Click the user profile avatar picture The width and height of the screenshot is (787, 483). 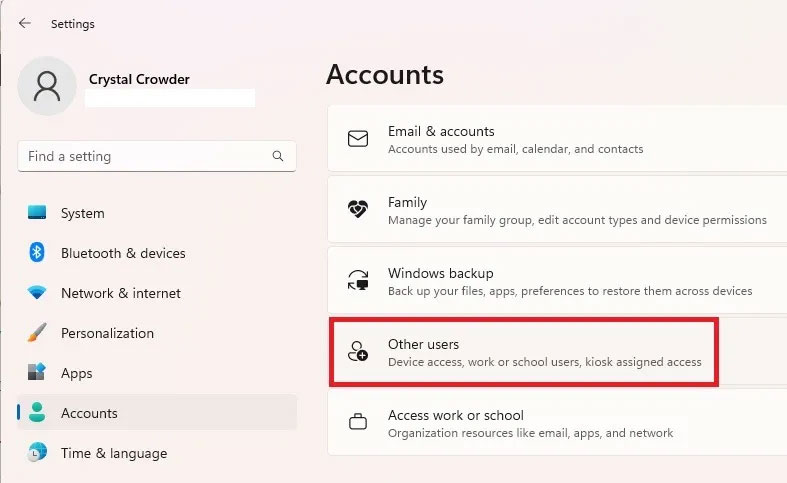[46, 86]
